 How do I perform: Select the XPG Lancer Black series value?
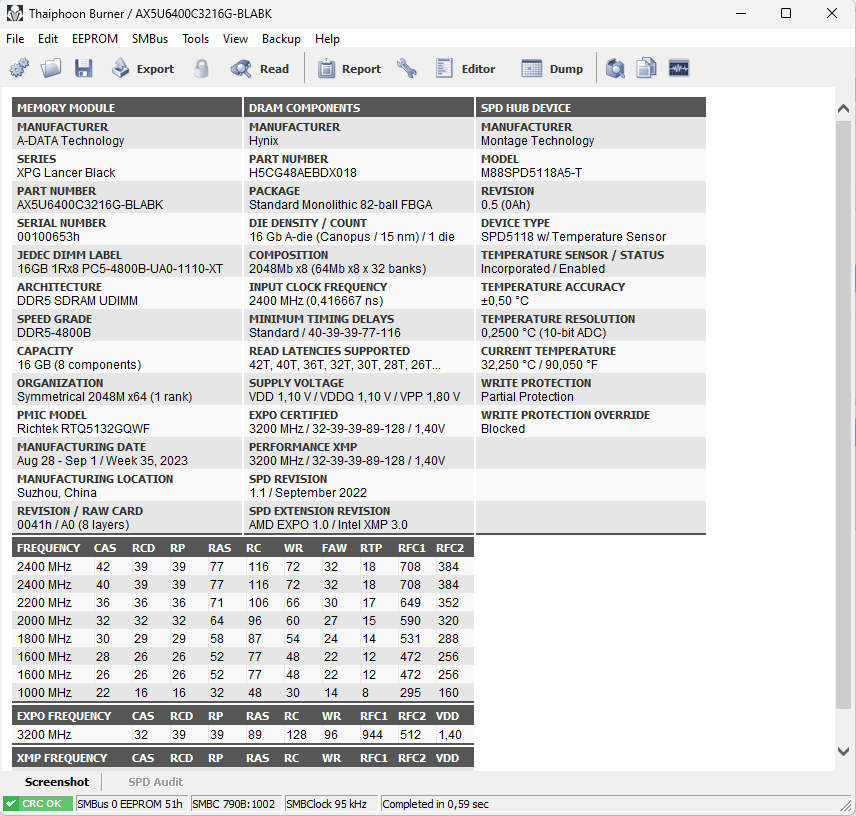66,172
